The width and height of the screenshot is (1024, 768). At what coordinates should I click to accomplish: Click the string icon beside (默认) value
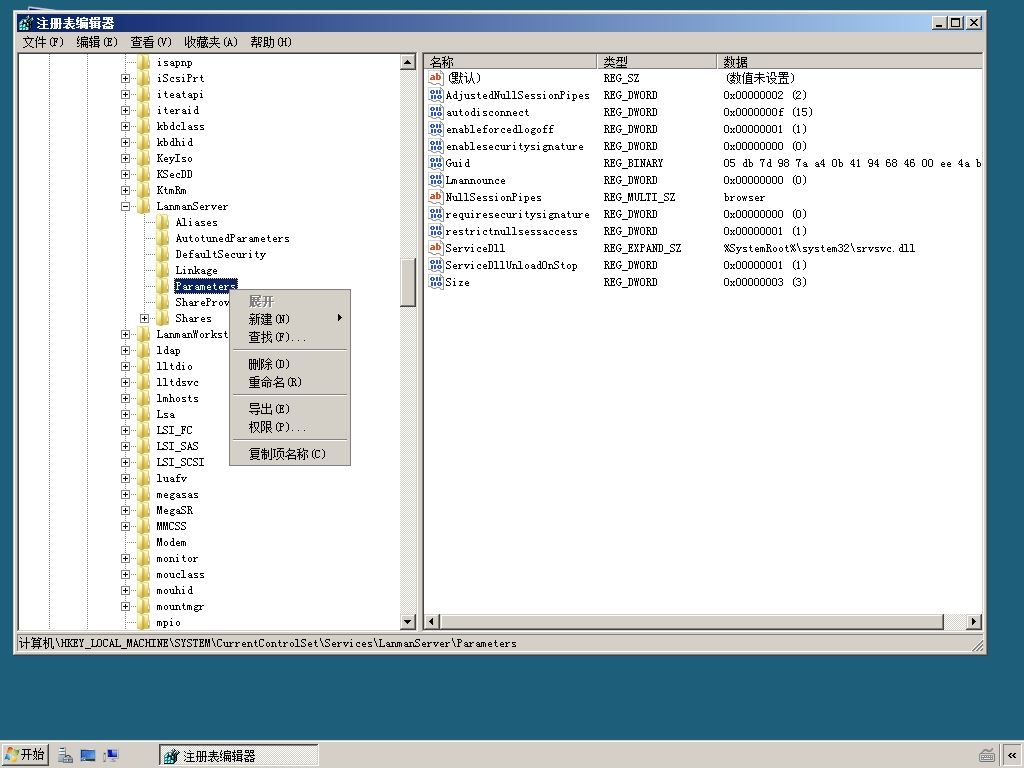click(x=436, y=78)
